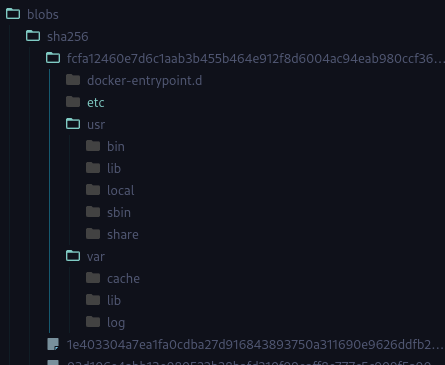Collapse the var directory label

(96, 257)
